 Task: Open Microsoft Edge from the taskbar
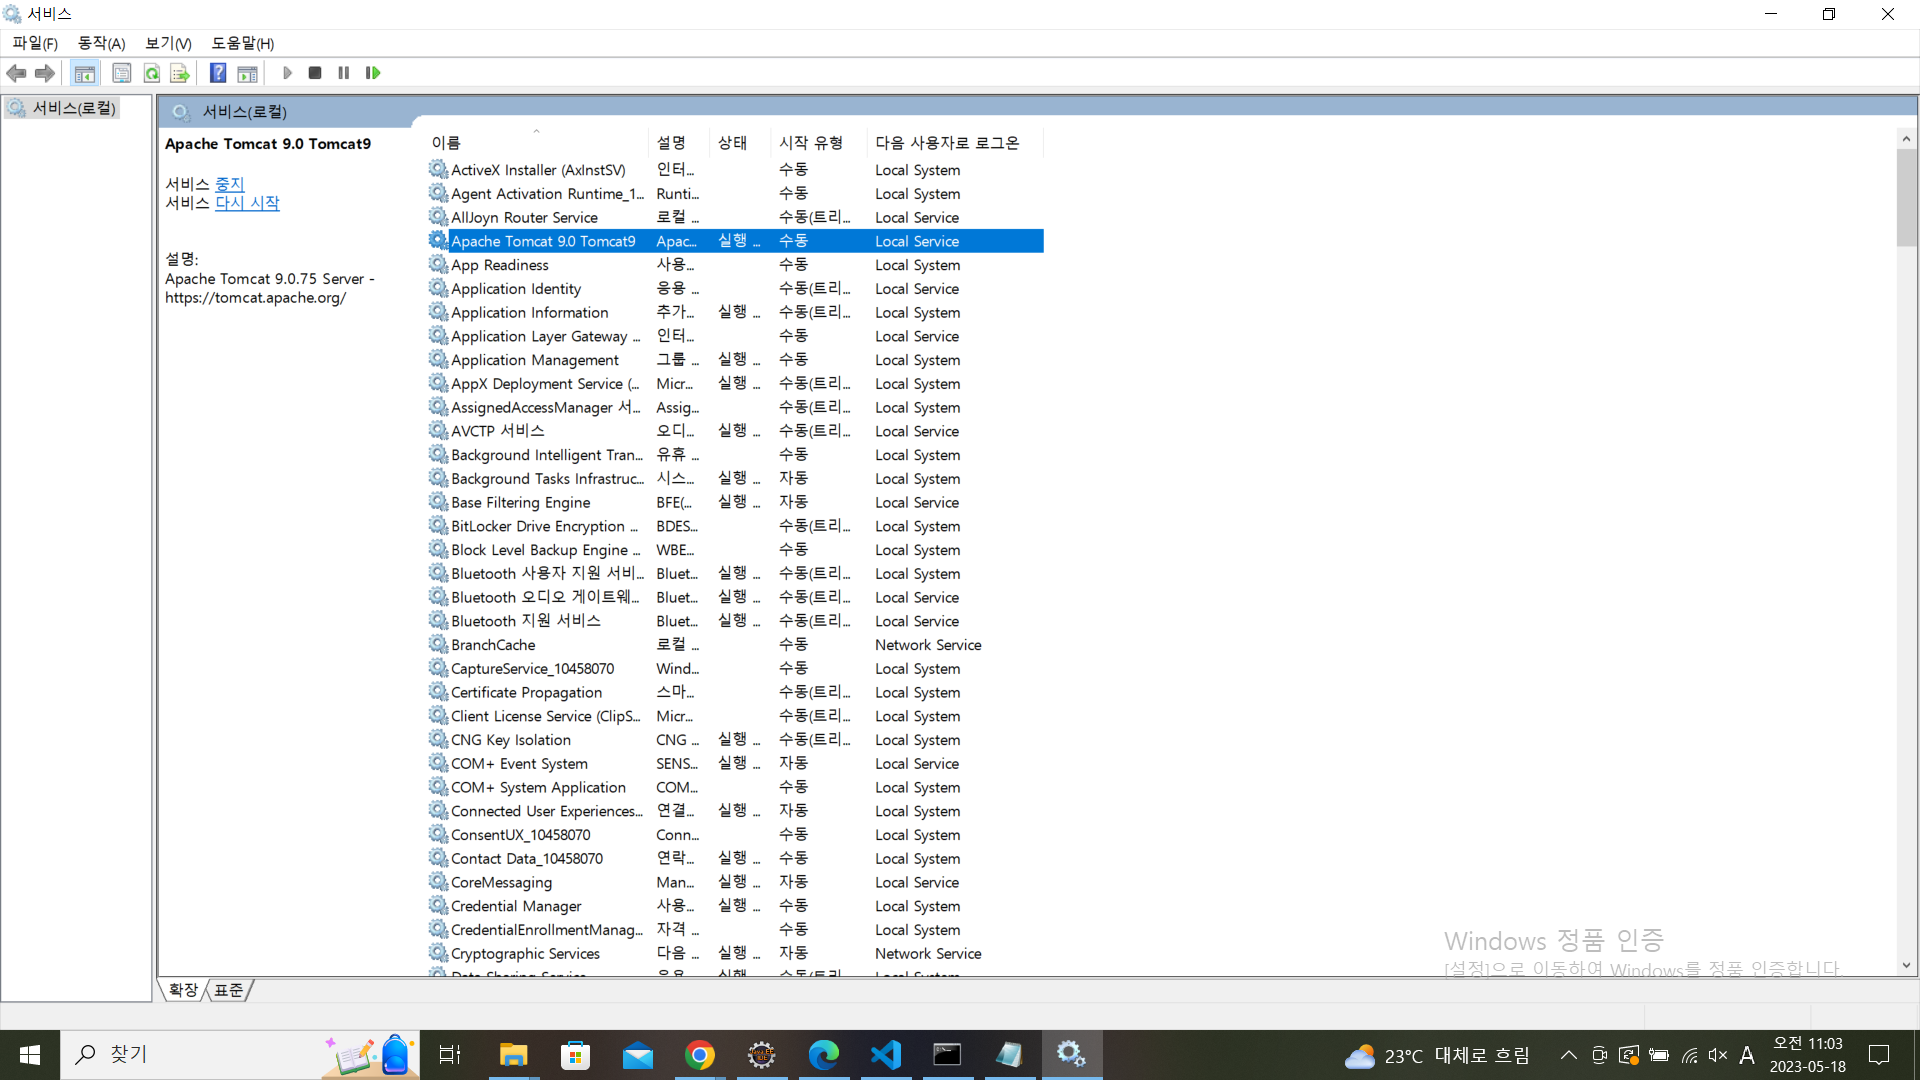coord(824,1055)
